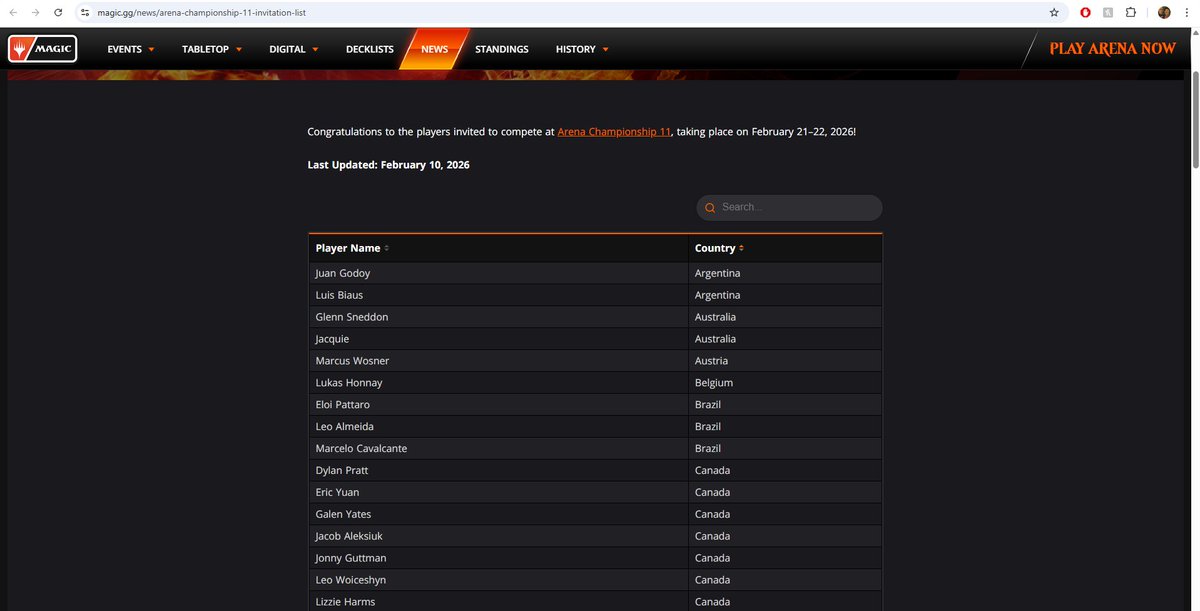Select the Jacob Aleksiuk cell
Screen dimensions: 1200x611
click(498, 536)
